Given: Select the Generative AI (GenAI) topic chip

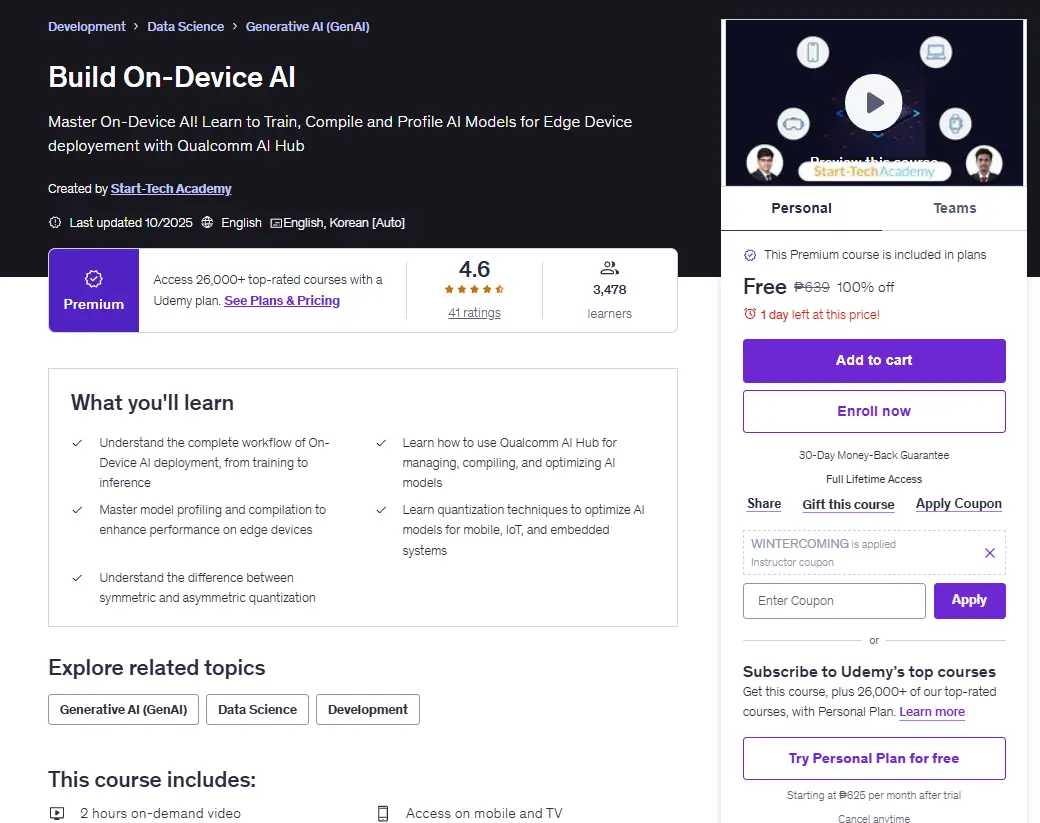Looking at the screenshot, I should (123, 710).
